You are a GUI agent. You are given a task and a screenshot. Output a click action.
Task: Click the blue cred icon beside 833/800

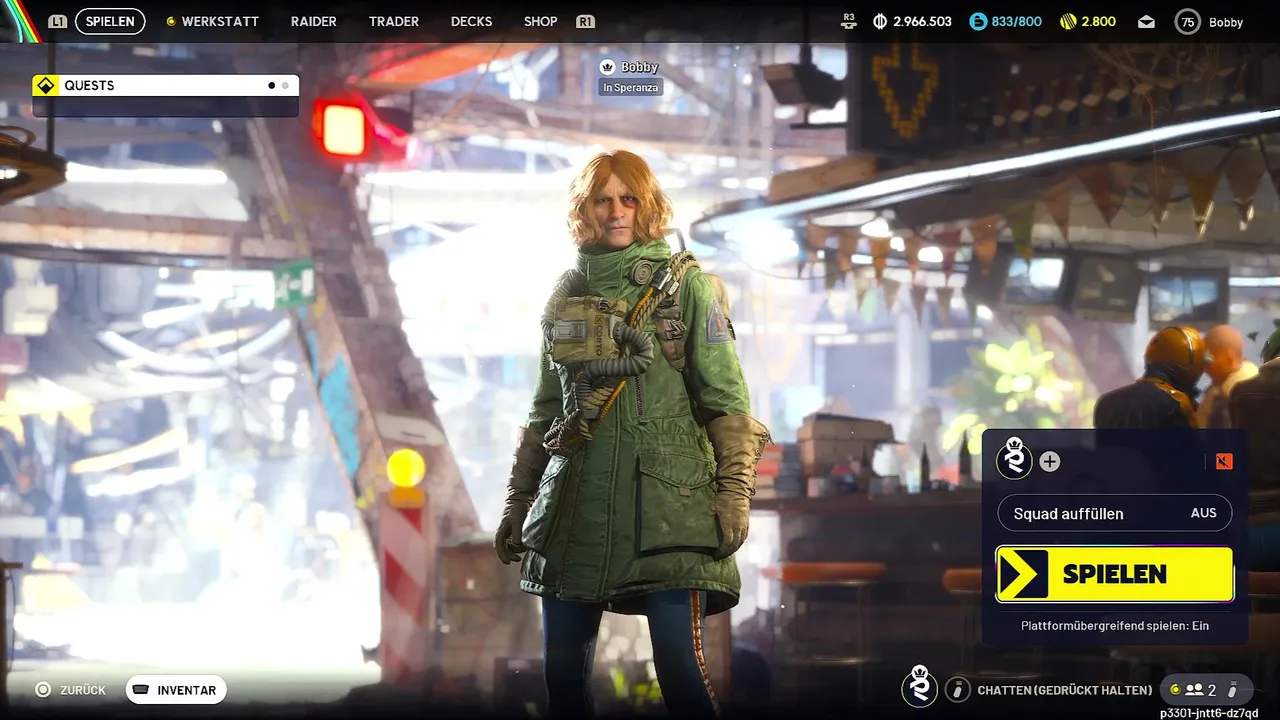click(x=978, y=21)
